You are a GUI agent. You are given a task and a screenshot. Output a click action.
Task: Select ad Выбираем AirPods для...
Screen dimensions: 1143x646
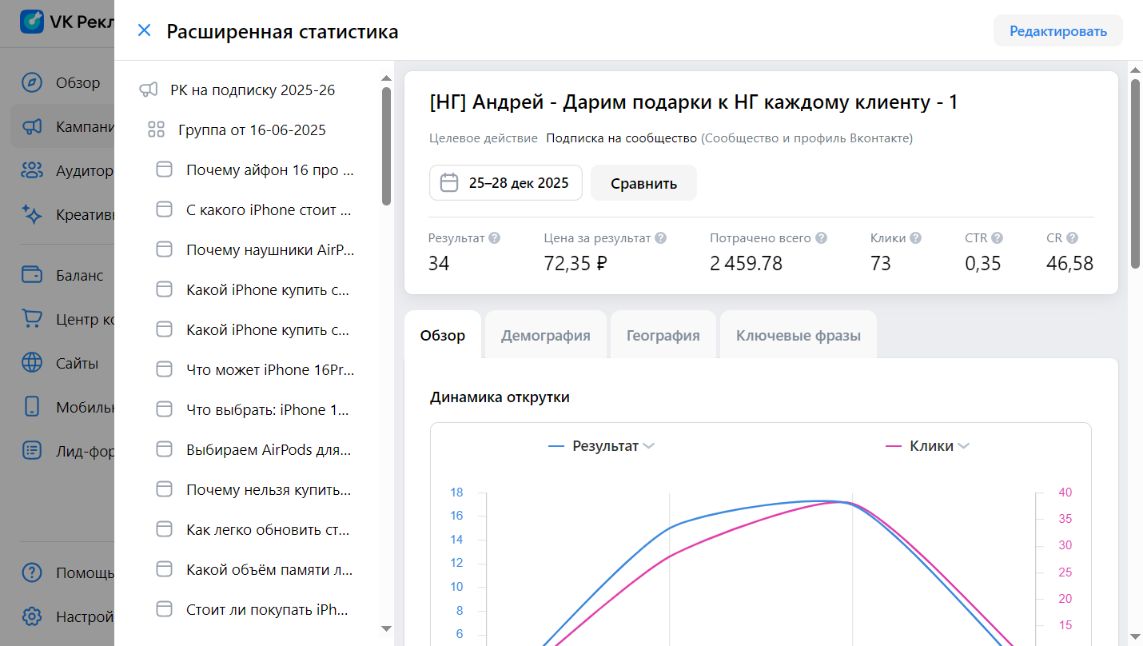pyautogui.click(x=268, y=450)
